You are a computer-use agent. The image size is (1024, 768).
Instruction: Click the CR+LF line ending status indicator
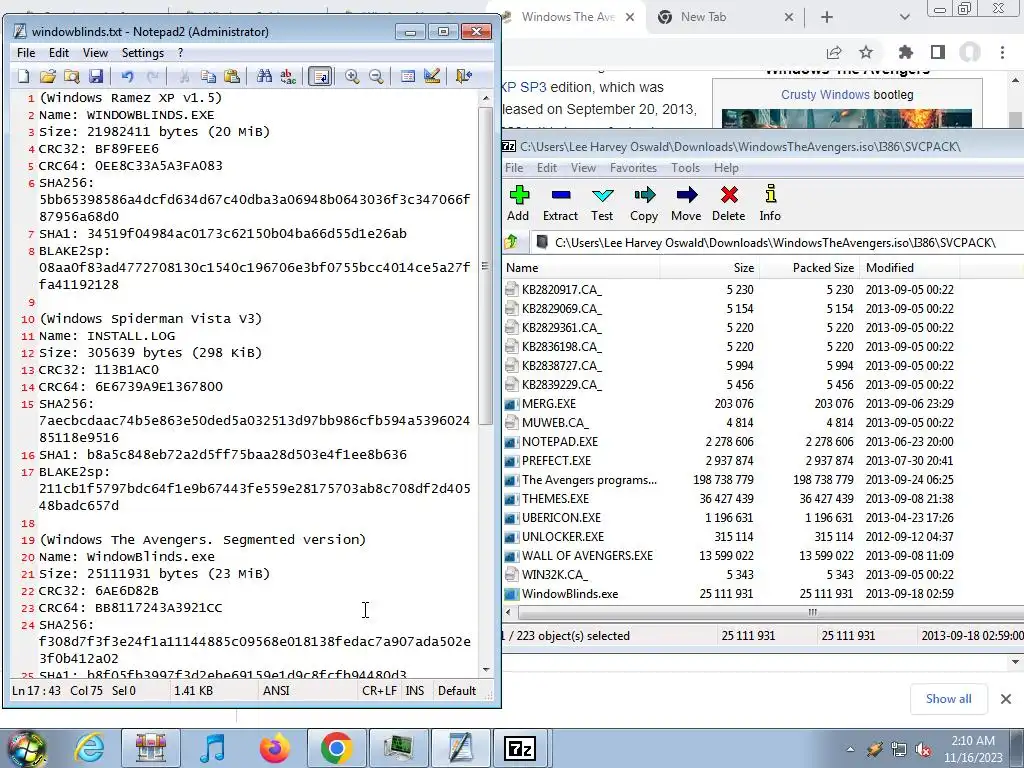coord(379,691)
